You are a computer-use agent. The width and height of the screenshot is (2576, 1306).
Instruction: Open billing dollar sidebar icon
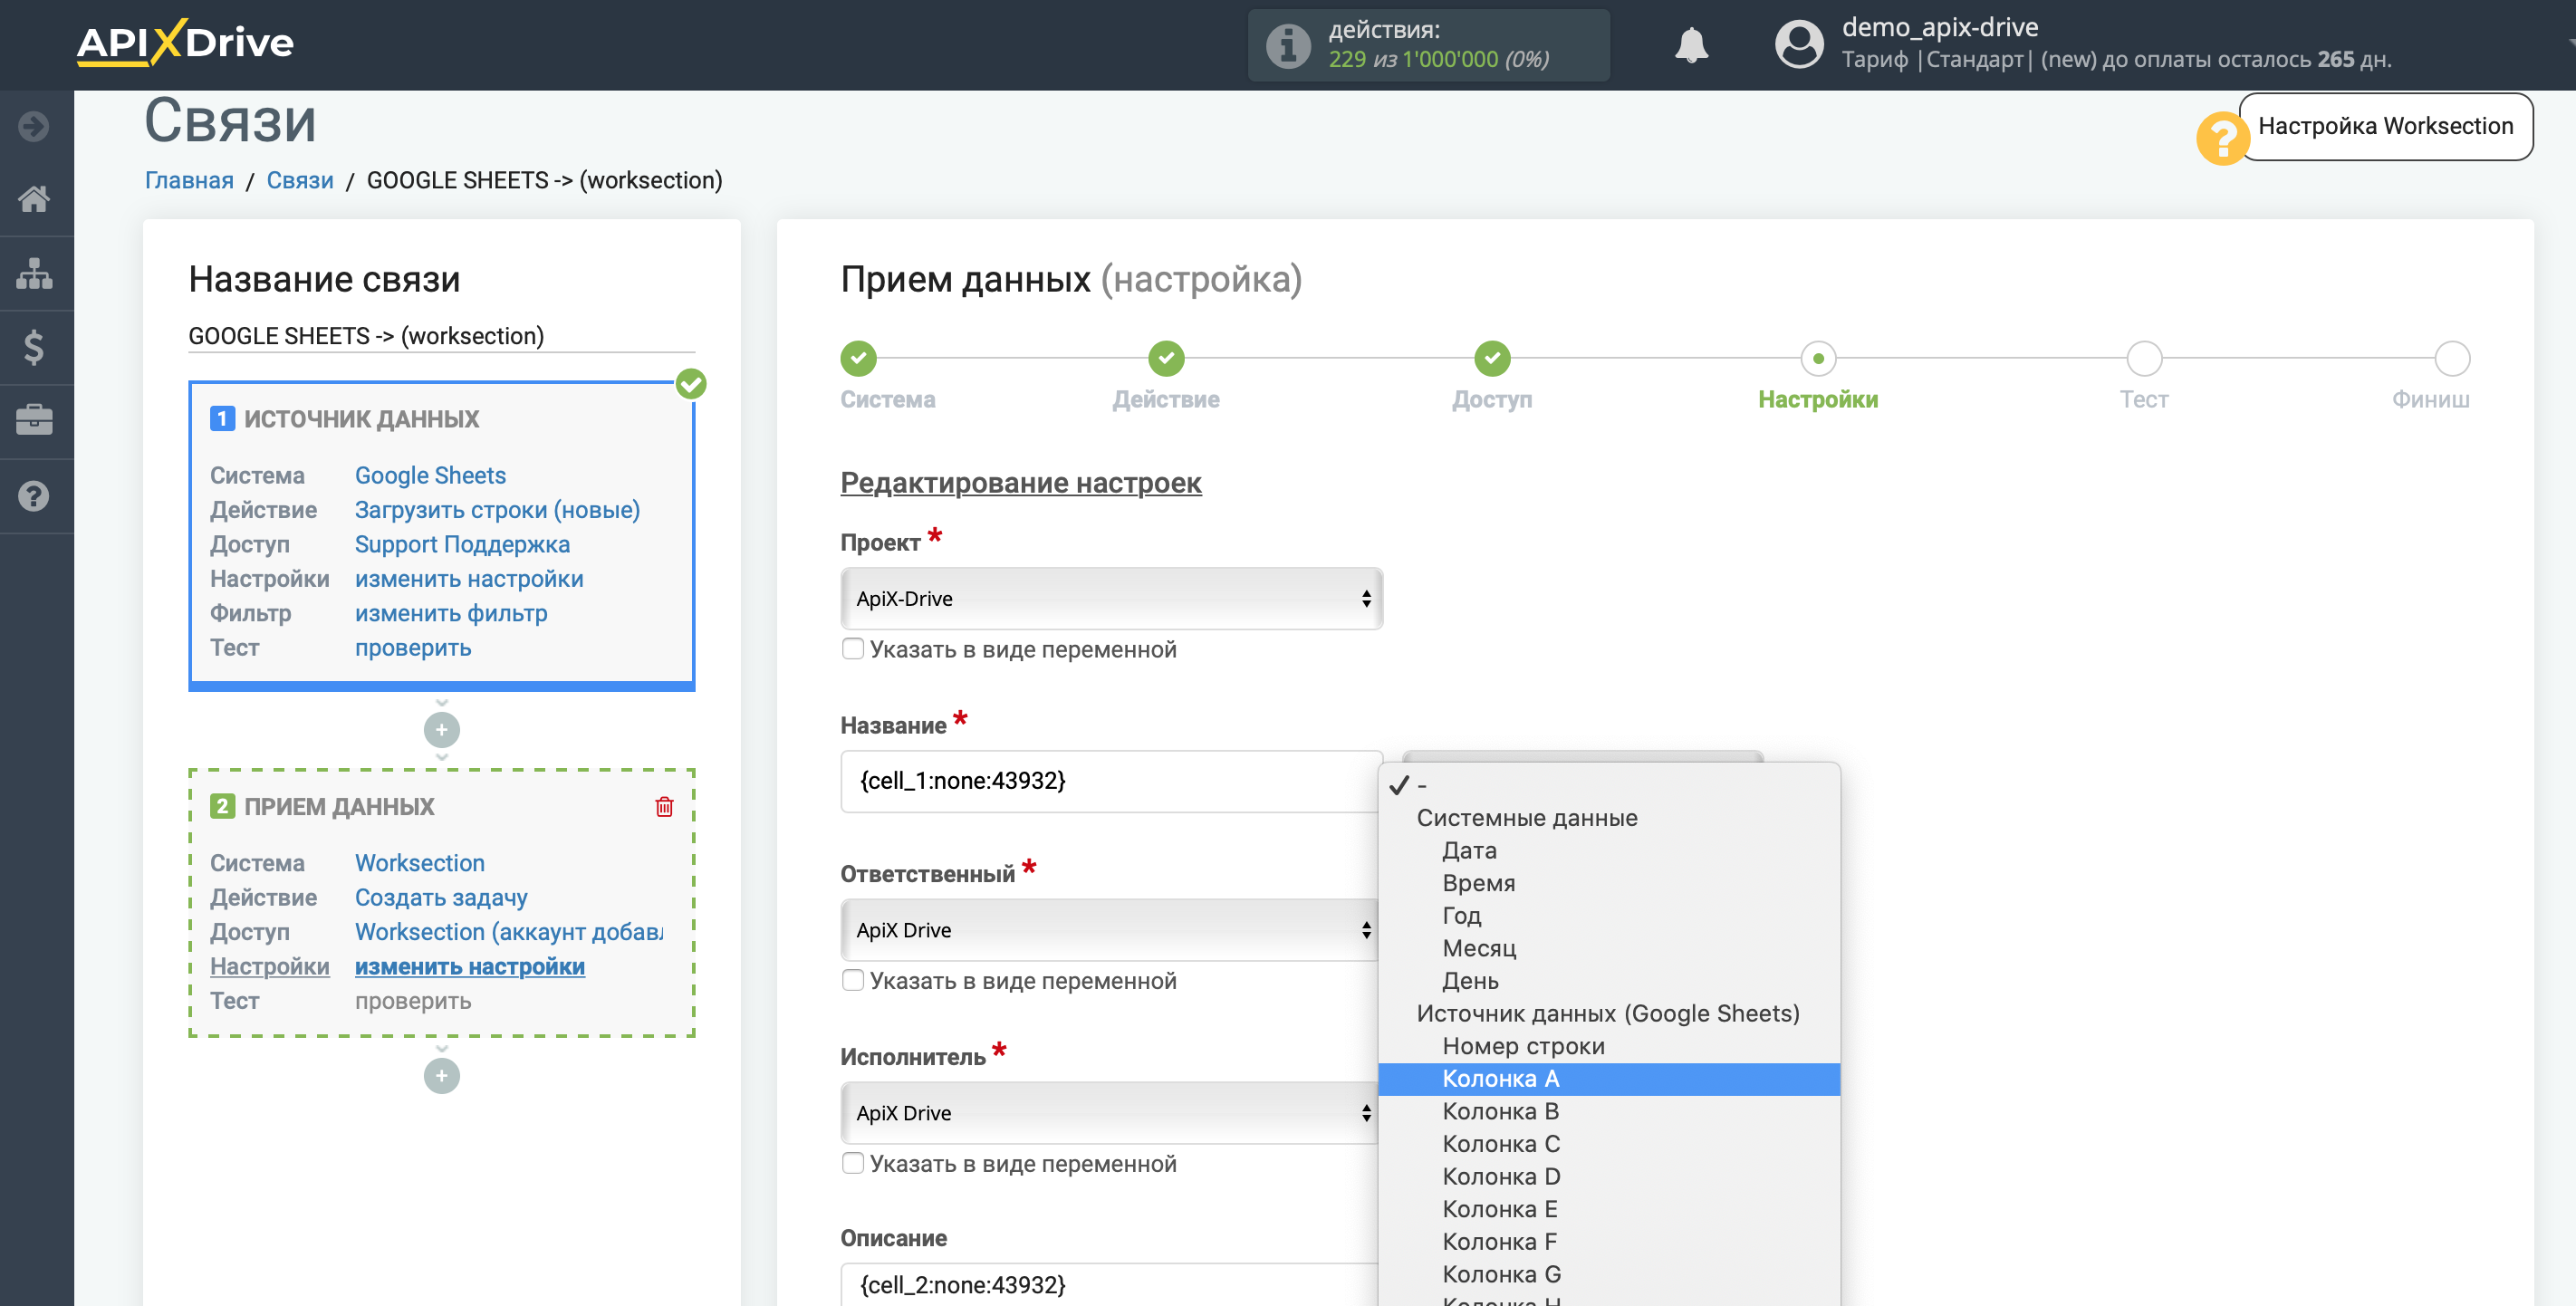pos(34,347)
